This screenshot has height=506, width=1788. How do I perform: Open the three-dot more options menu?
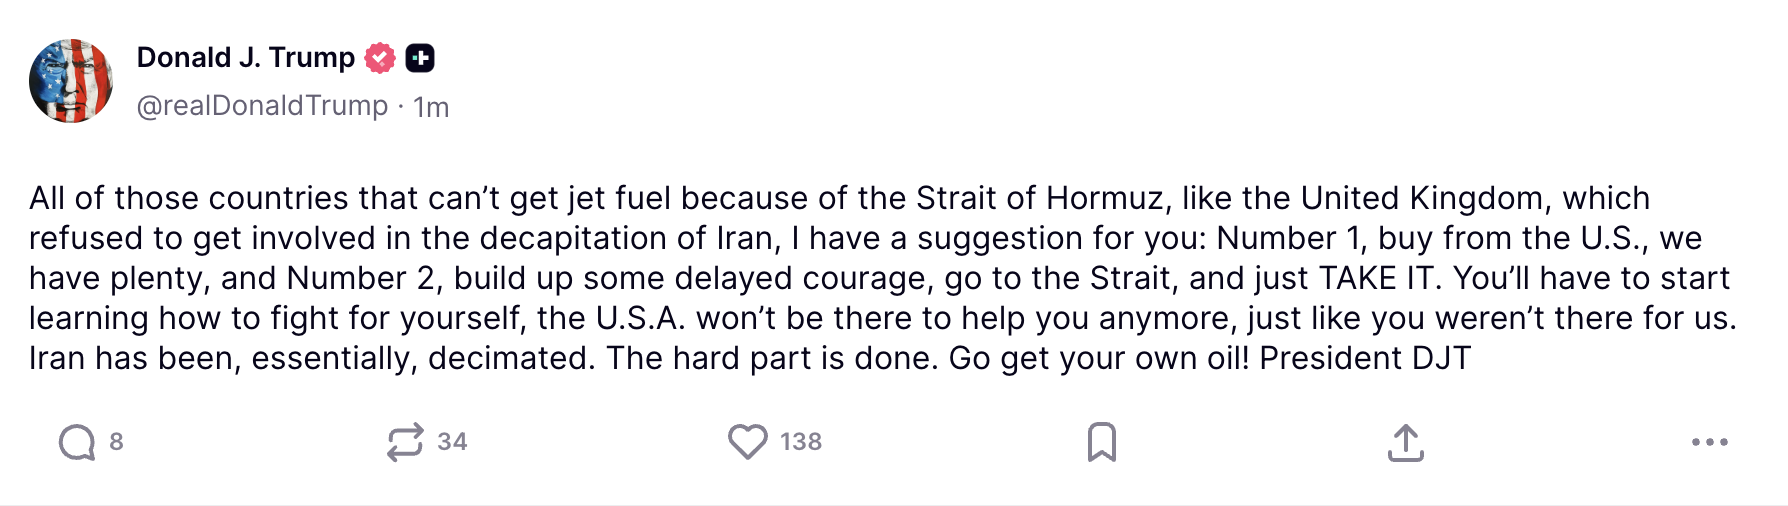click(x=1709, y=442)
